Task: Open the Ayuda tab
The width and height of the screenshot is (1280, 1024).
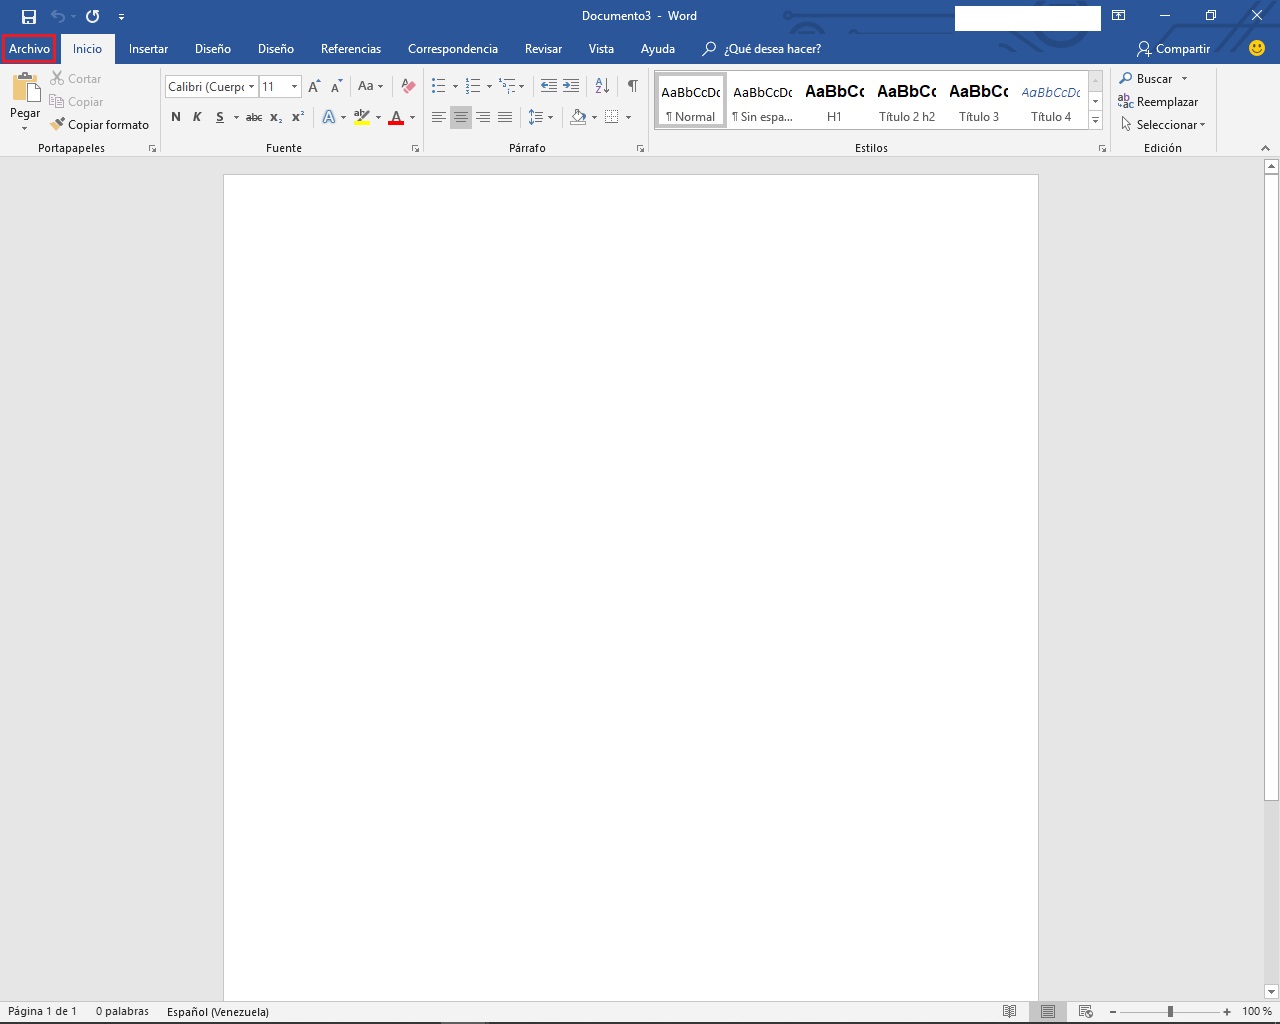Action: [x=658, y=49]
